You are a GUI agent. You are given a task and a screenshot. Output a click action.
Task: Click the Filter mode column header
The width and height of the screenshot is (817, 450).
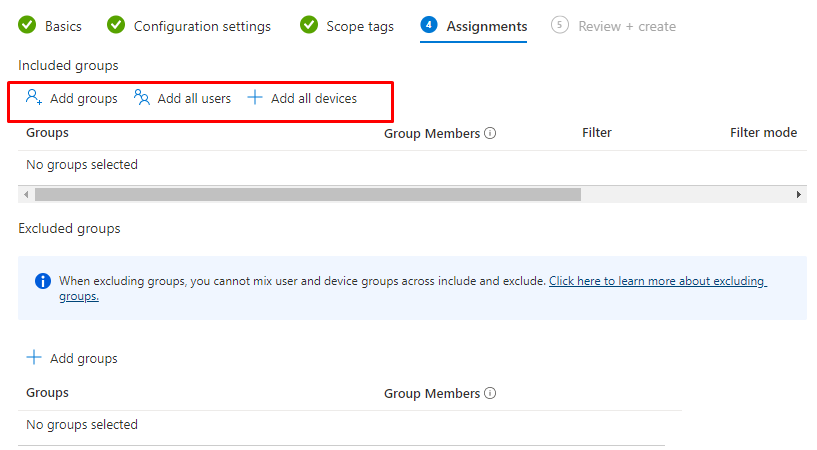pos(763,133)
